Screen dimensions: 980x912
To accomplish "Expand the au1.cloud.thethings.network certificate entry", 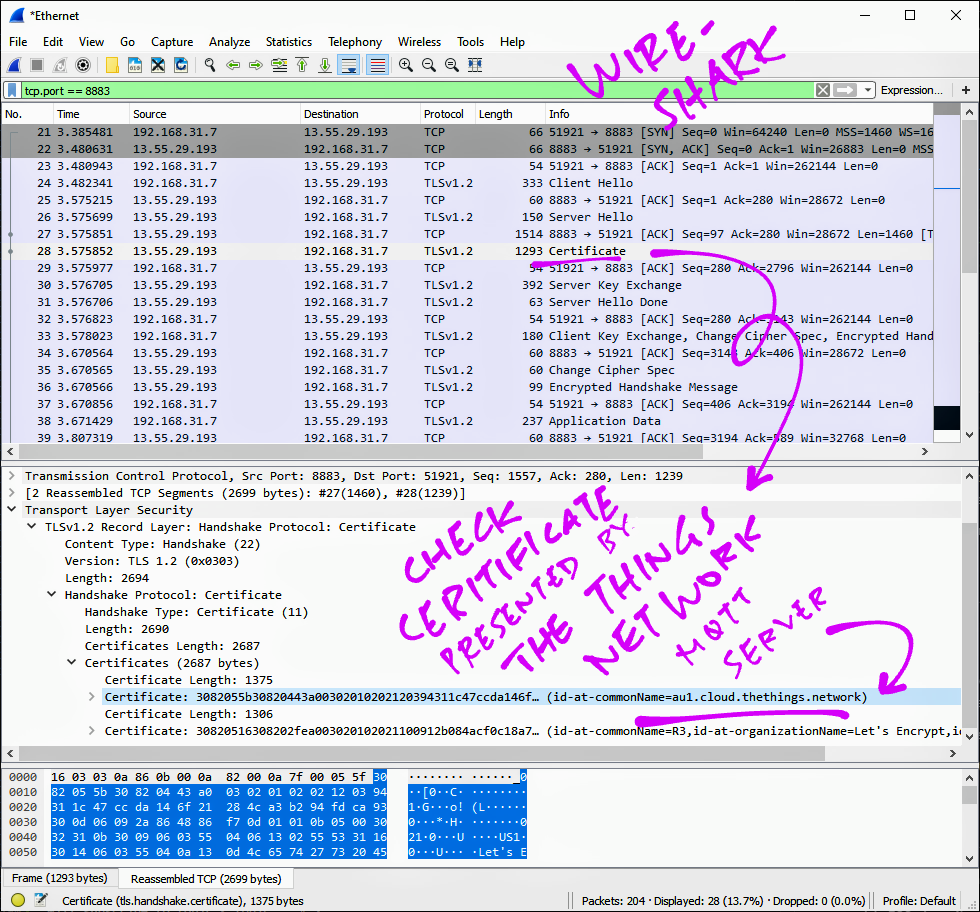I will click(92, 697).
